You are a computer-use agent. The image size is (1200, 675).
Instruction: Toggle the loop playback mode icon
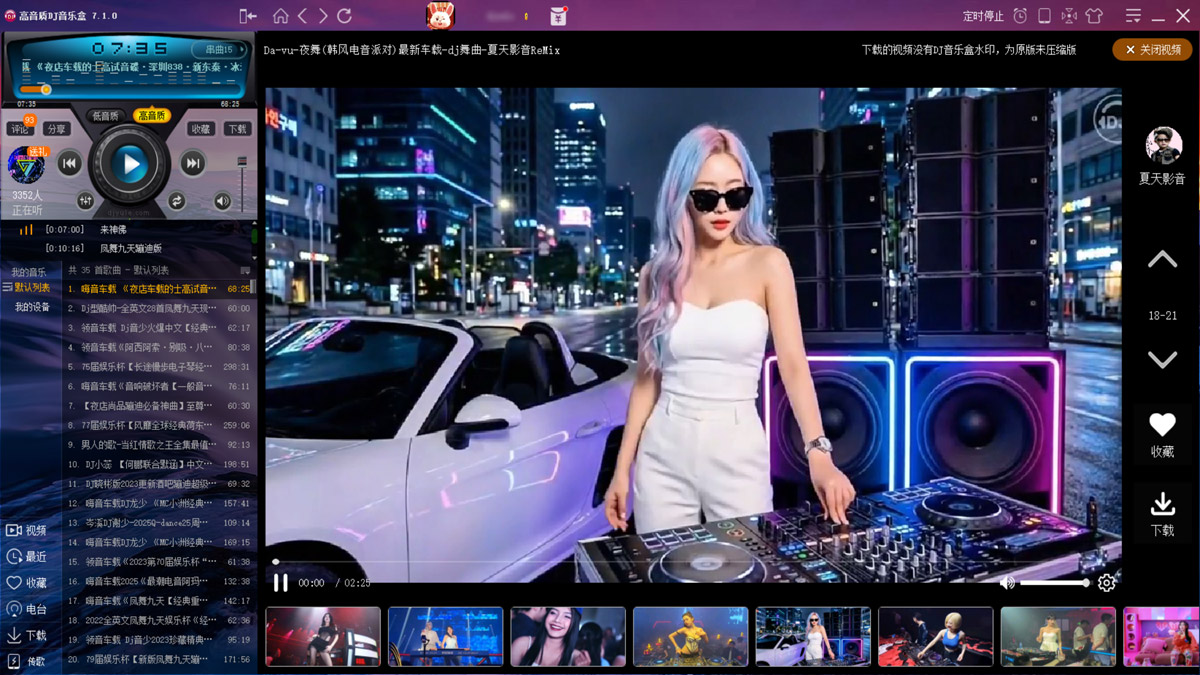point(177,201)
